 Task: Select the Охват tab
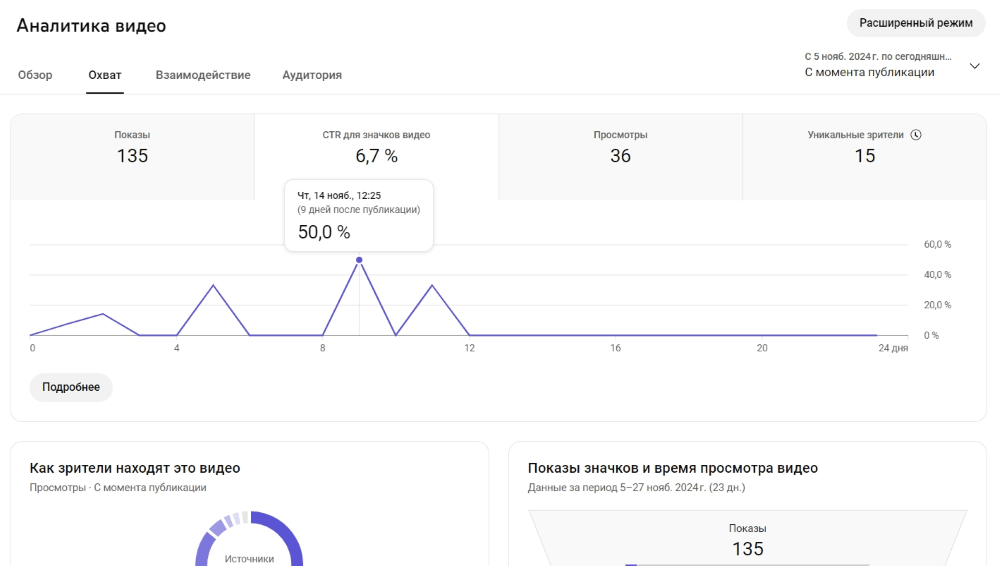click(x=105, y=75)
